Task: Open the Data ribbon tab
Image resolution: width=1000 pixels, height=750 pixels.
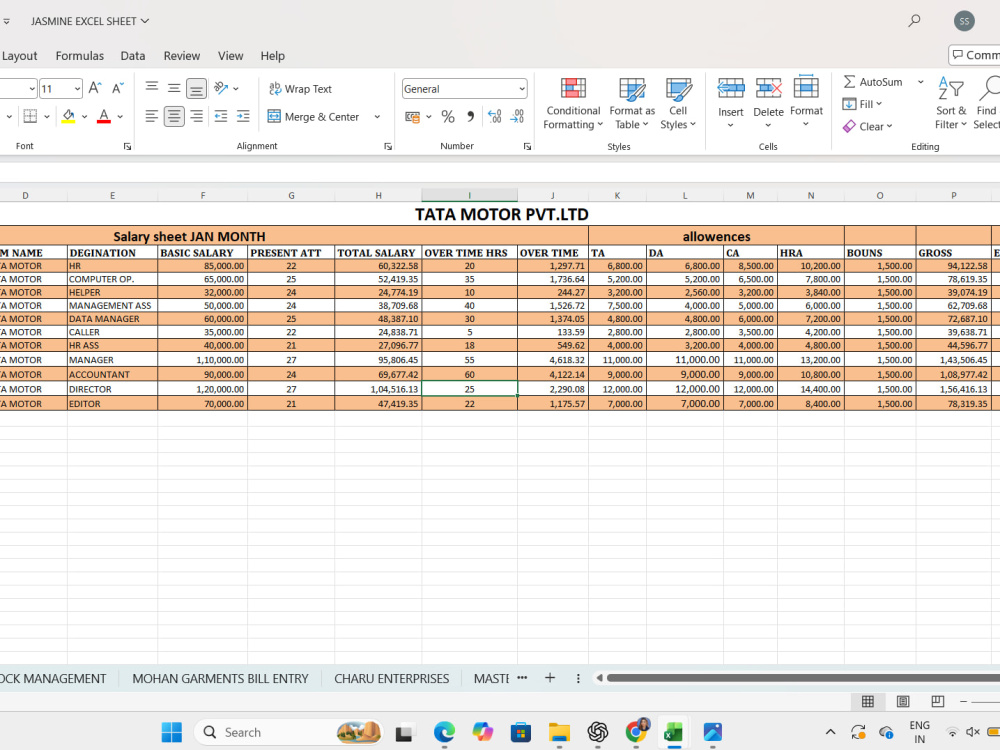Action: pos(133,56)
